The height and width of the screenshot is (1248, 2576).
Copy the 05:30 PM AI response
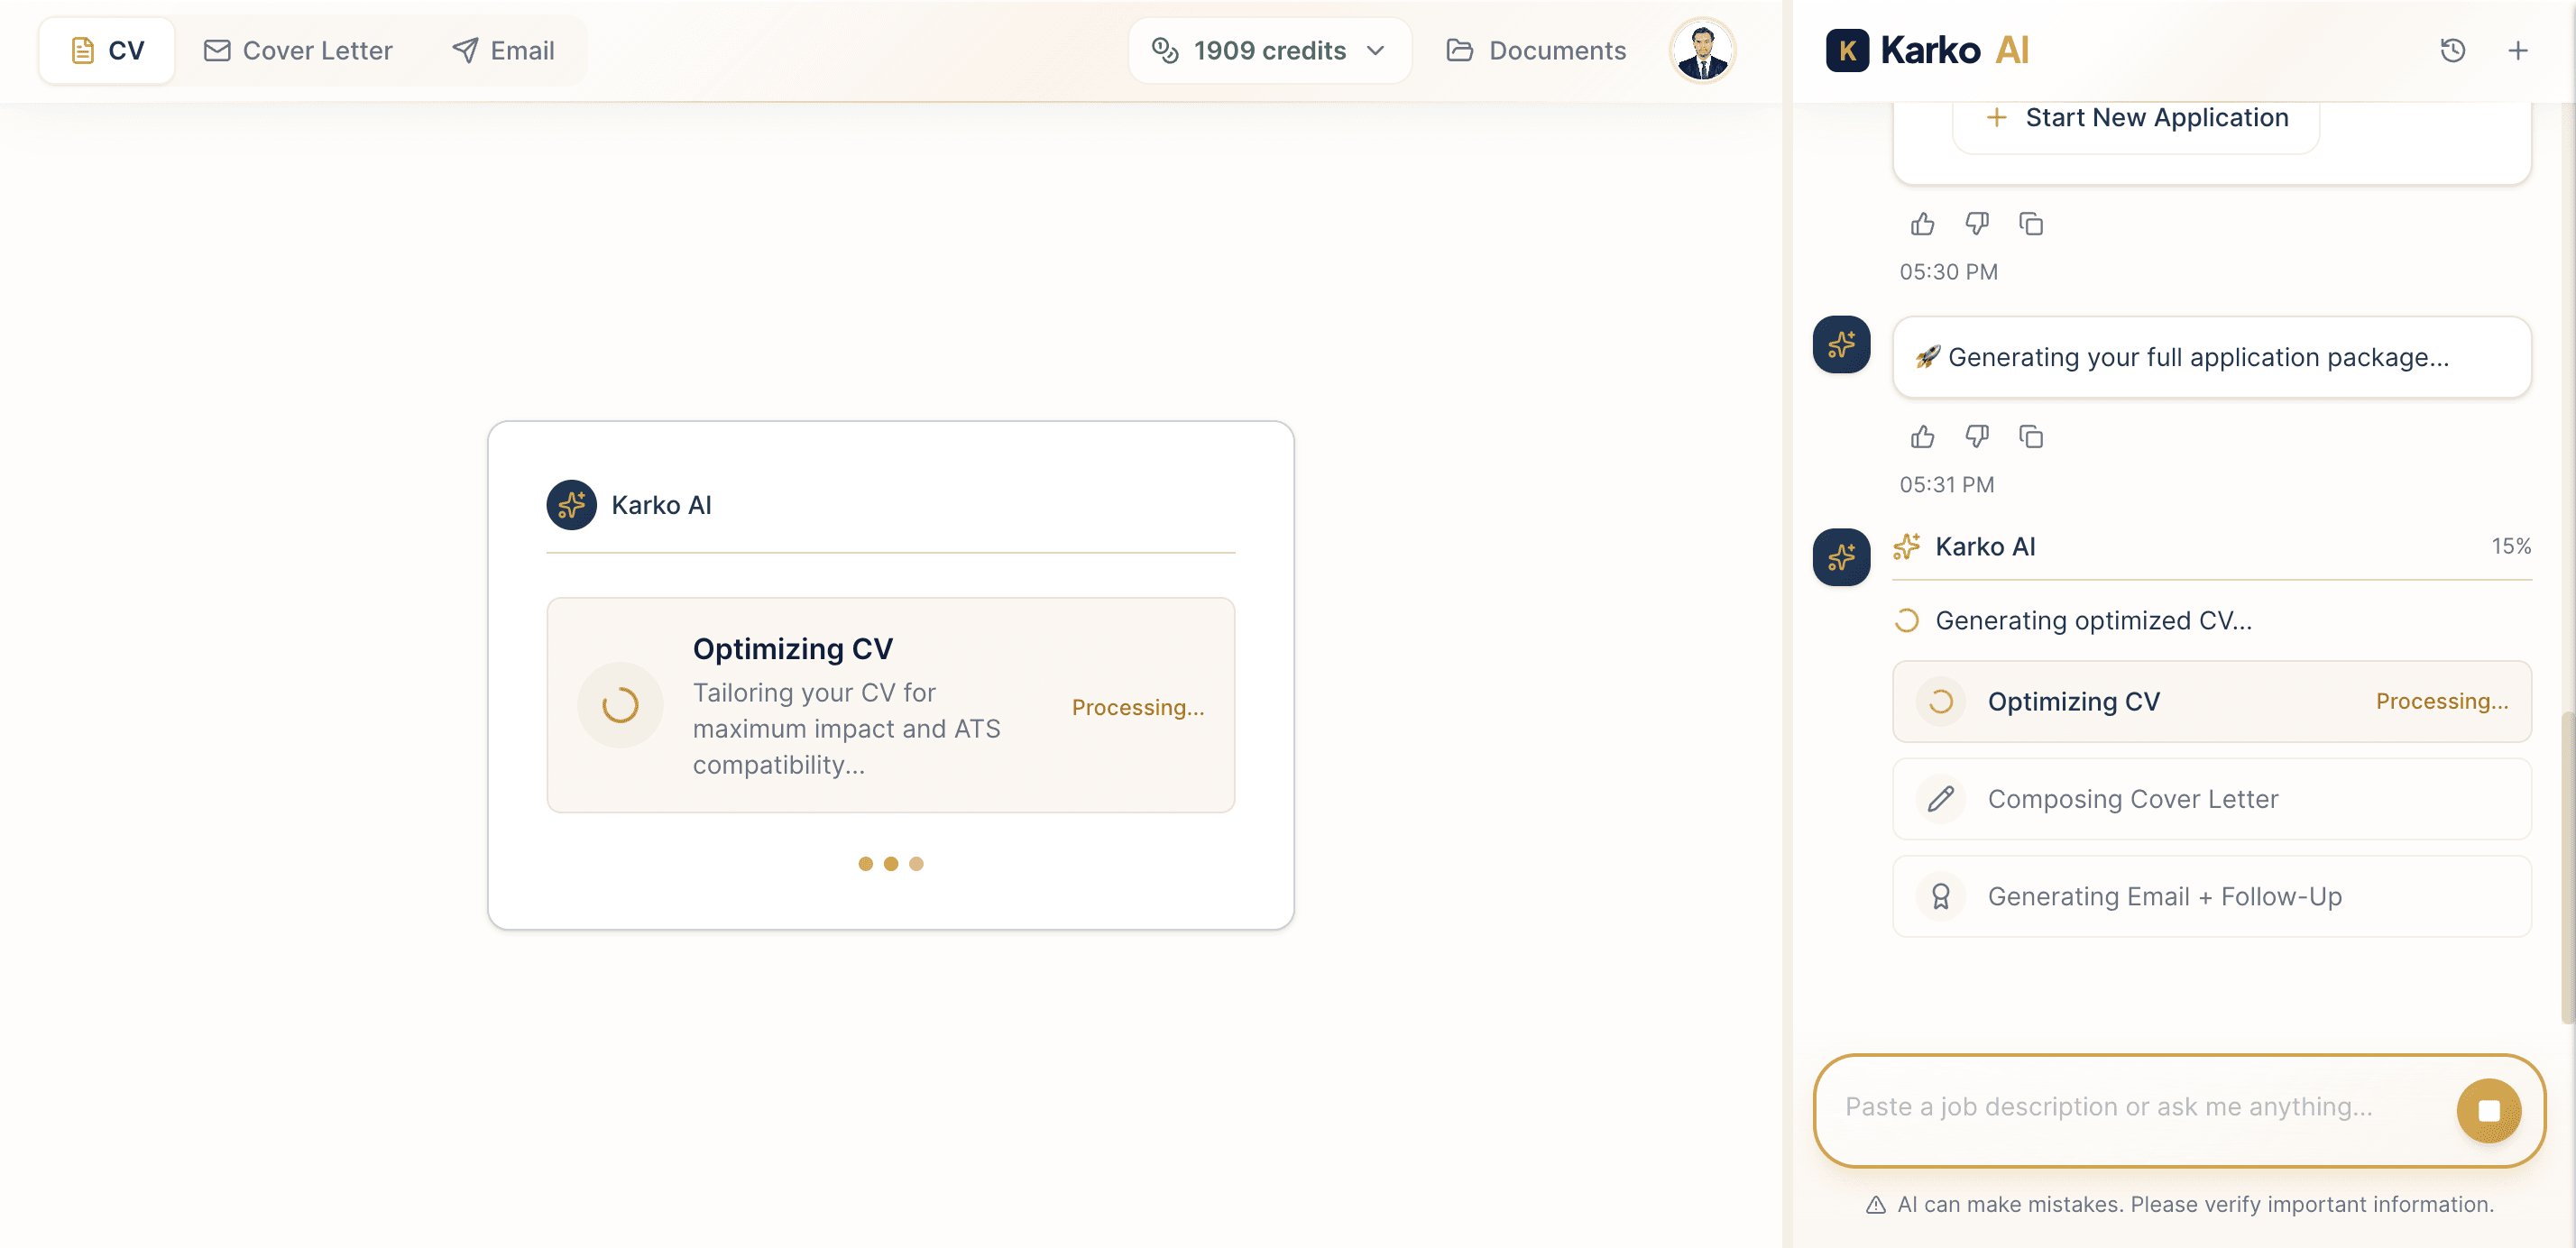(2031, 224)
